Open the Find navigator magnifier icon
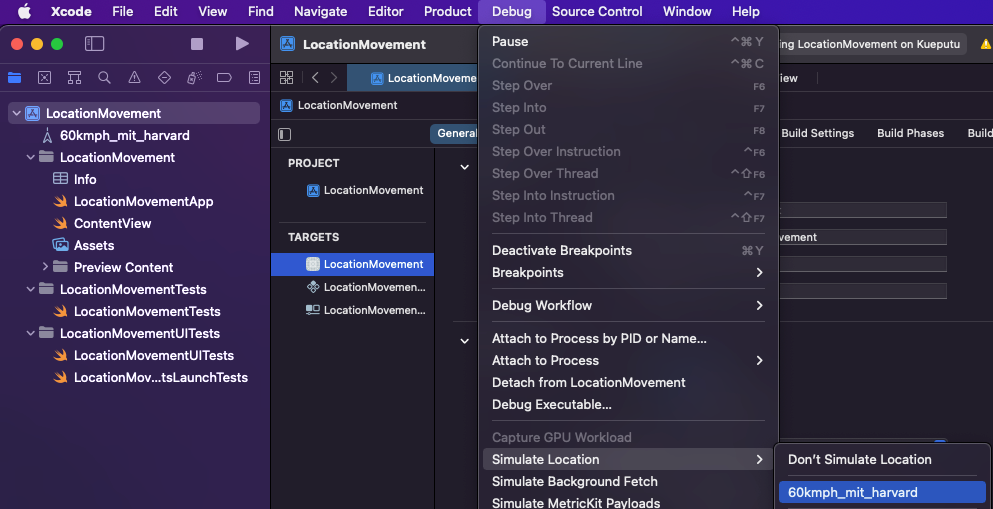 coord(104,78)
